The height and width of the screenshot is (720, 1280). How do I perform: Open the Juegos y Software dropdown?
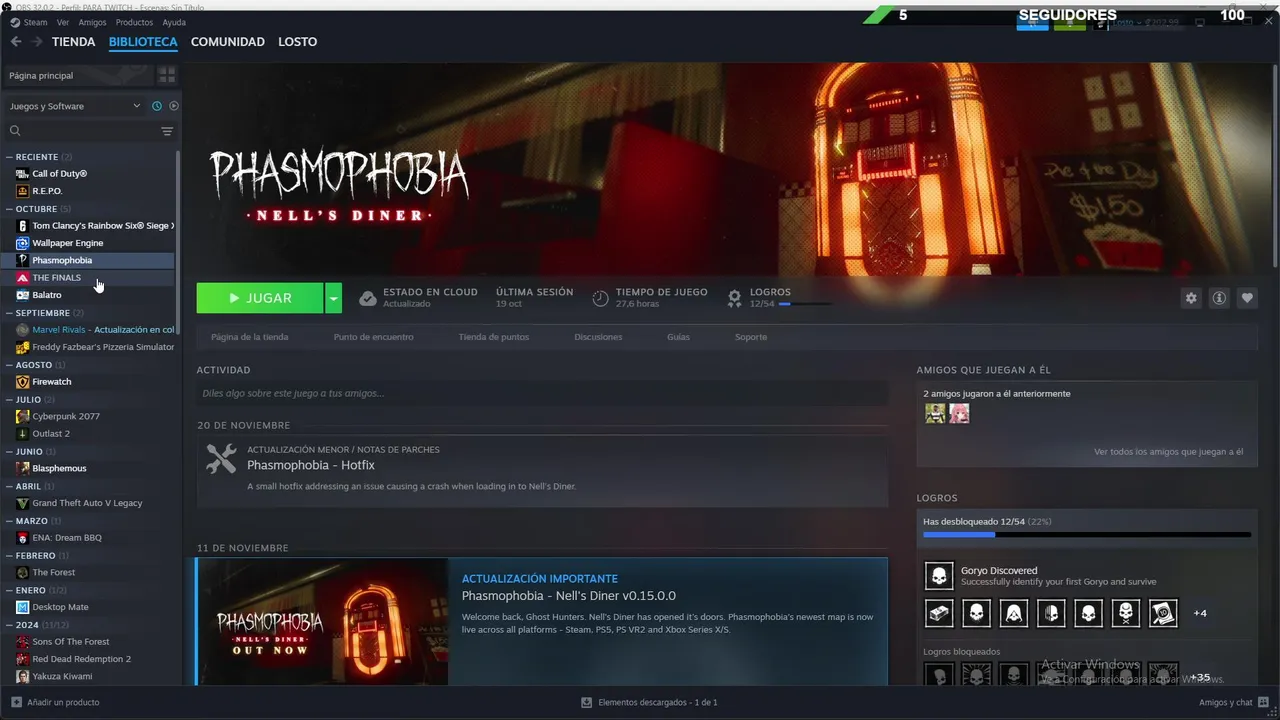coord(75,106)
